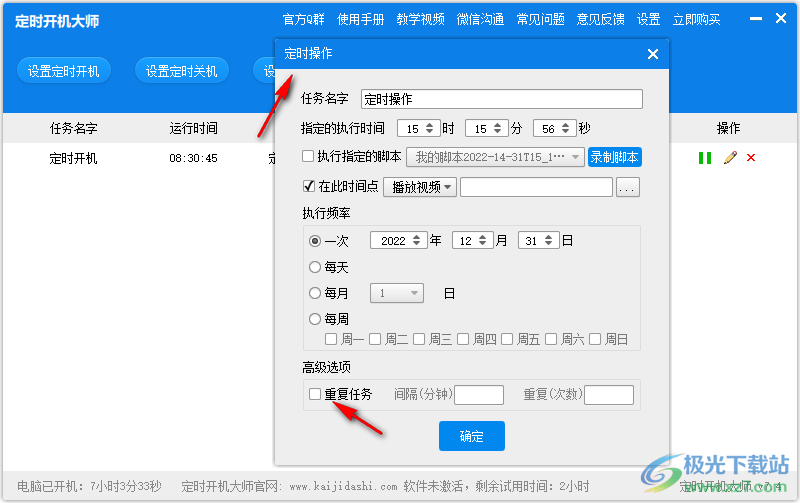Viewport: 800px width, 503px height.
Task: Select the 一次 frequency radio button
Action: pos(315,241)
